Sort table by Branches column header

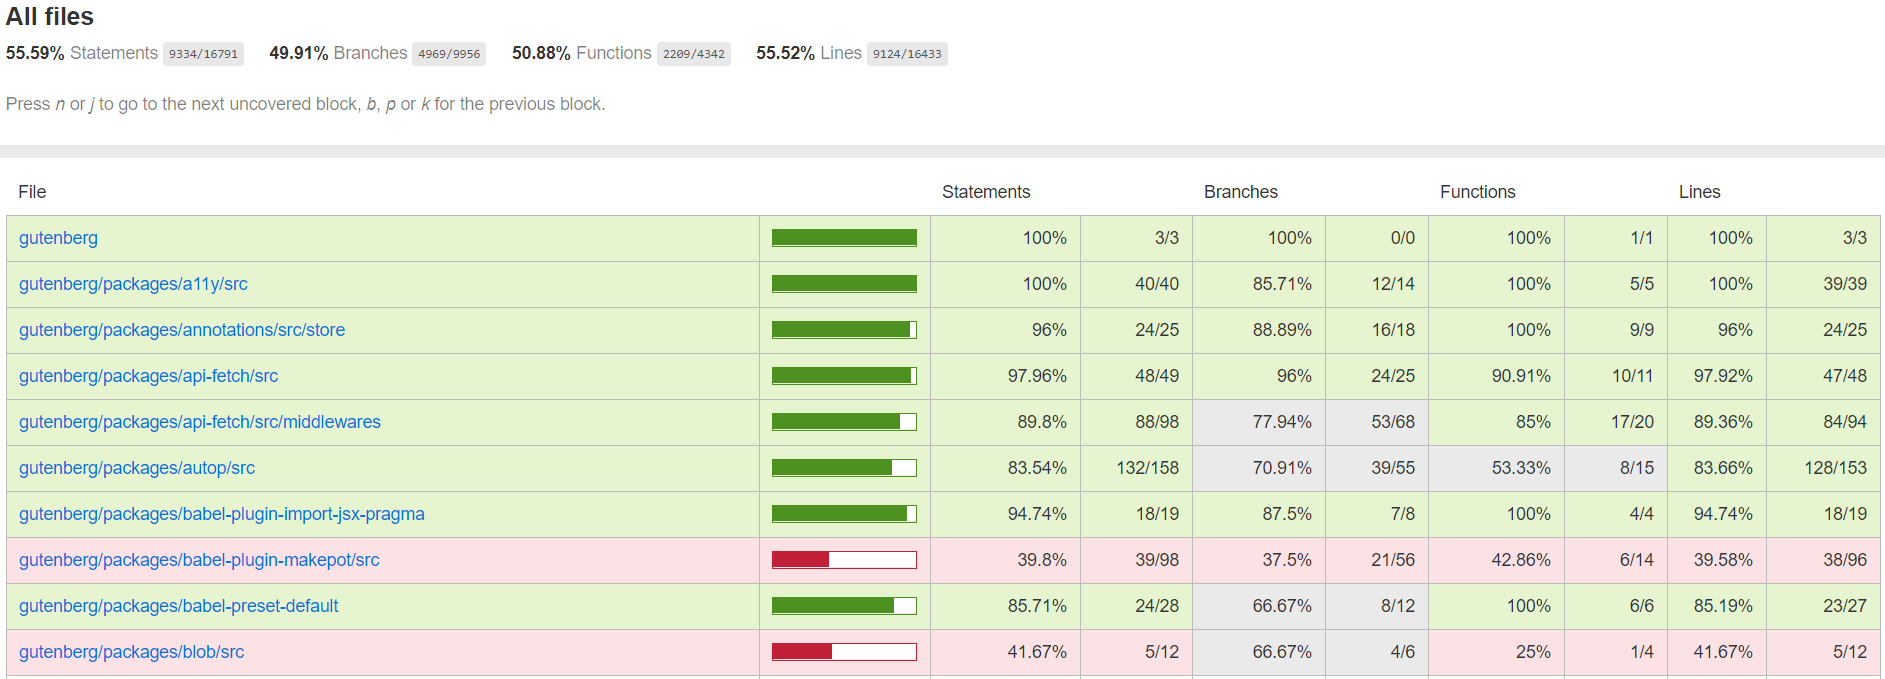[1241, 192]
